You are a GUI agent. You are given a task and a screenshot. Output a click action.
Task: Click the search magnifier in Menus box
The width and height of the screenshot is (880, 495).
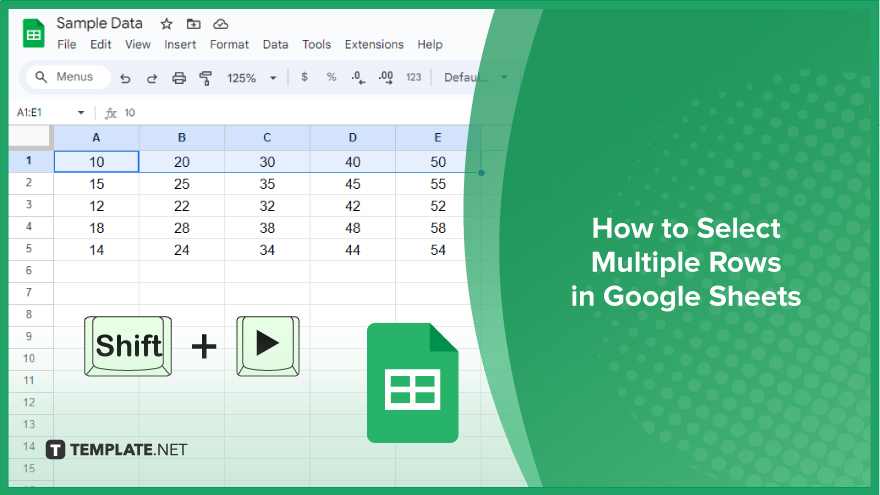(x=41, y=77)
